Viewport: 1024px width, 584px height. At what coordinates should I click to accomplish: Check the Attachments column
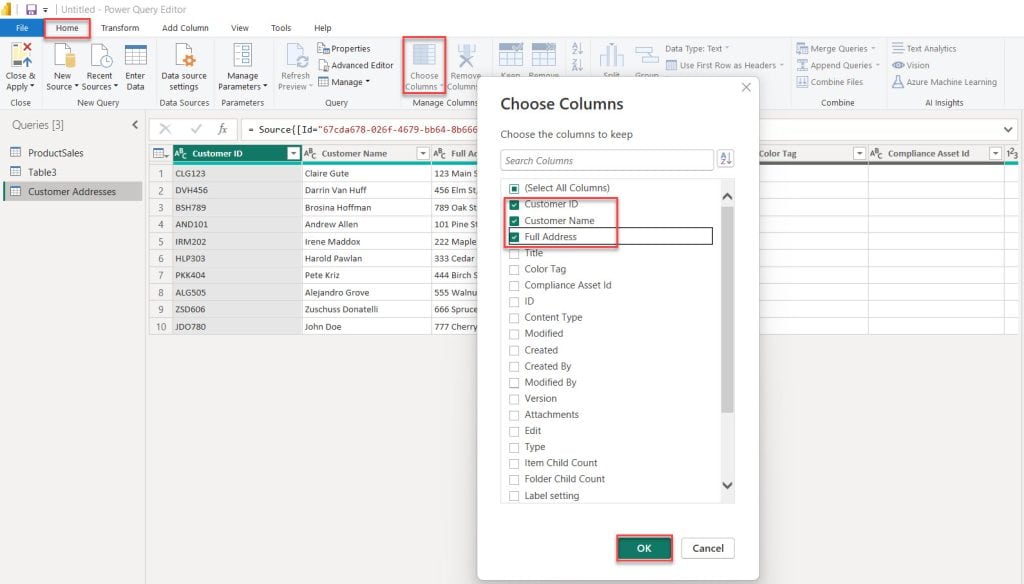[x=514, y=415]
